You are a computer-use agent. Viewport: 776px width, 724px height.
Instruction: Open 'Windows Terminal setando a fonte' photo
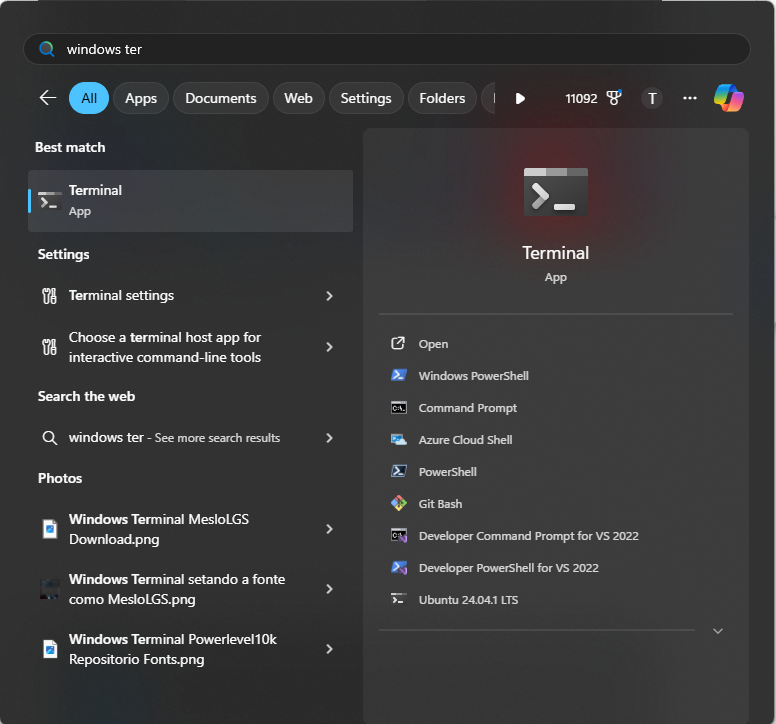click(191, 589)
